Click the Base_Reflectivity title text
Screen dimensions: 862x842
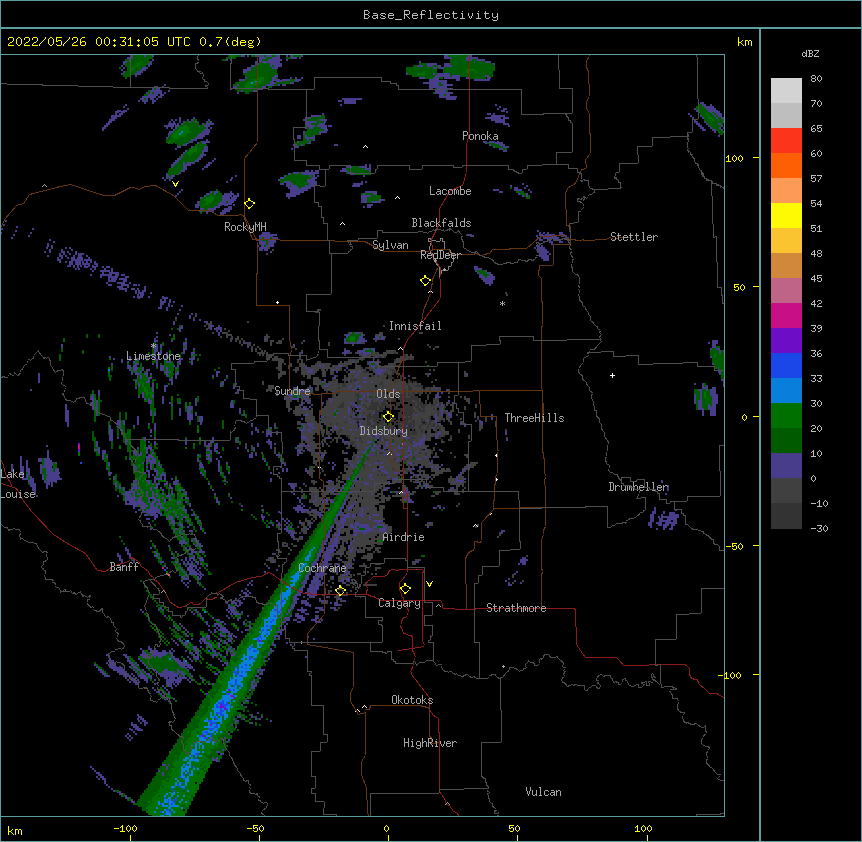[431, 15]
